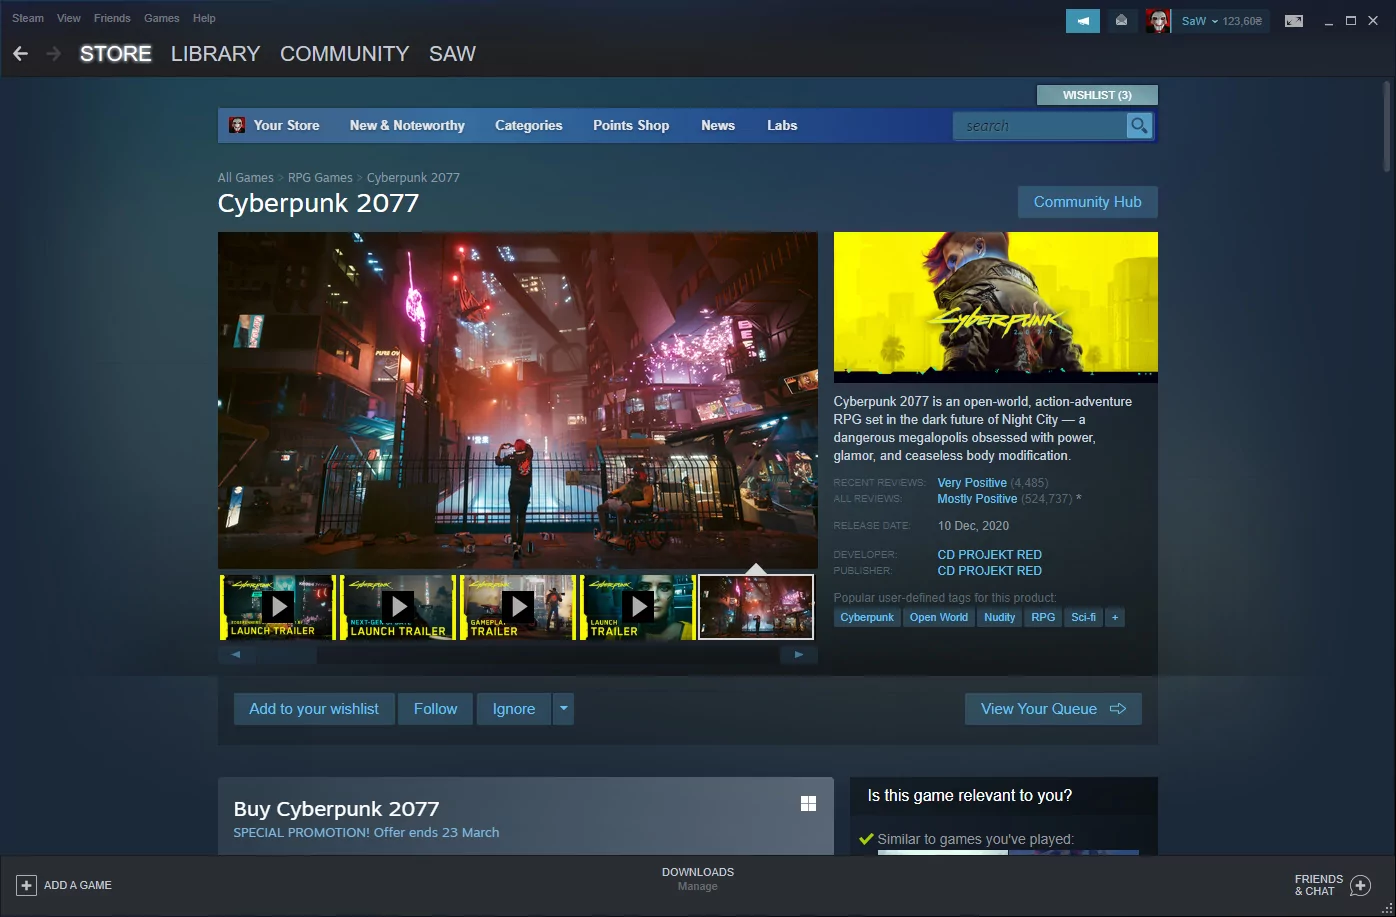
Task: Click the Follow button
Action: coord(436,709)
